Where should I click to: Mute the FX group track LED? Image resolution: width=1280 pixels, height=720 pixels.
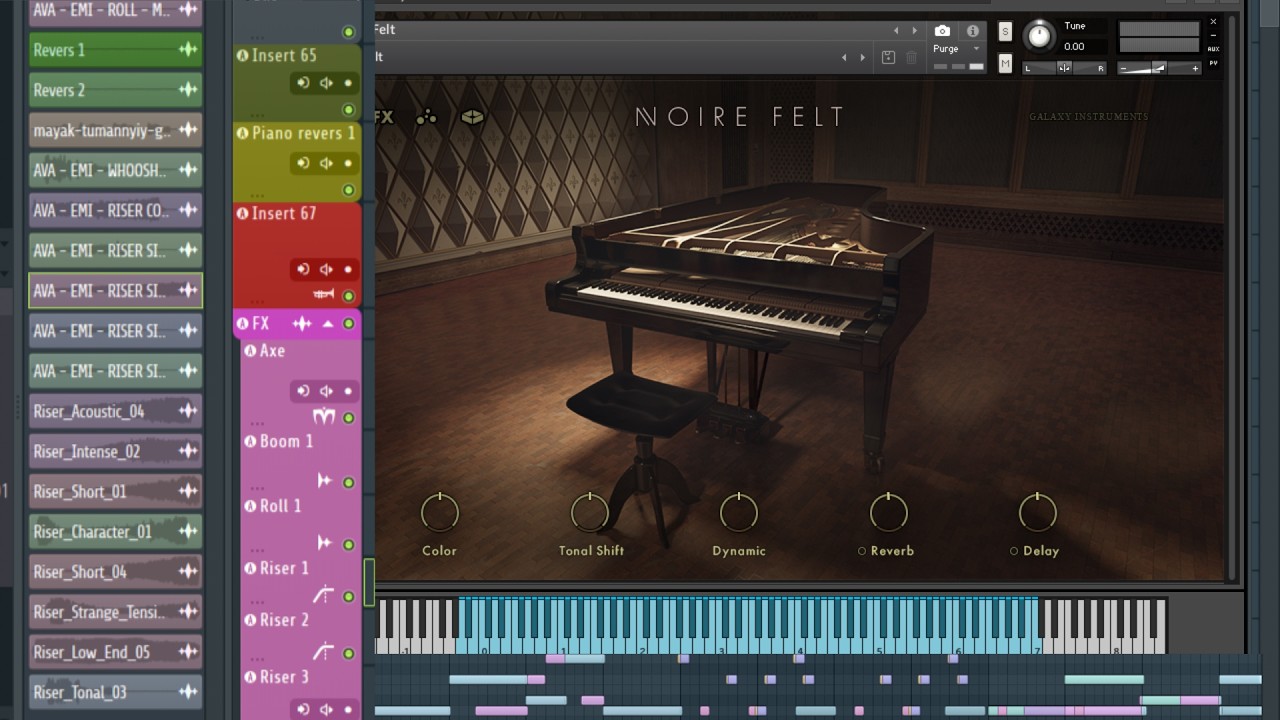[349, 324]
